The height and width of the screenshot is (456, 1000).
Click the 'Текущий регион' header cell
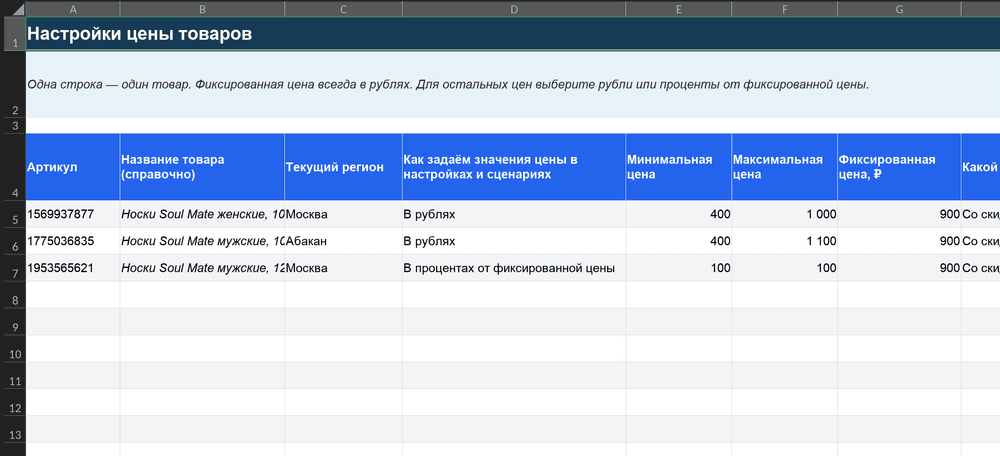[x=343, y=167]
